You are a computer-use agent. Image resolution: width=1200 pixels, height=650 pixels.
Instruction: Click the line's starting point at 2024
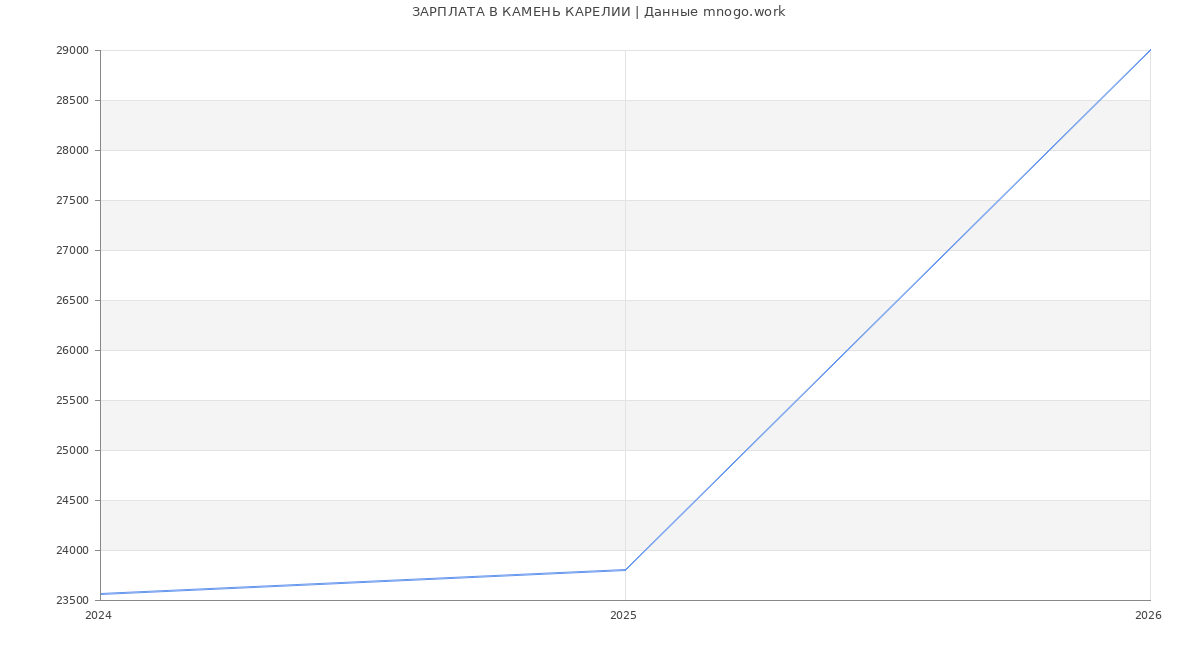click(101, 594)
